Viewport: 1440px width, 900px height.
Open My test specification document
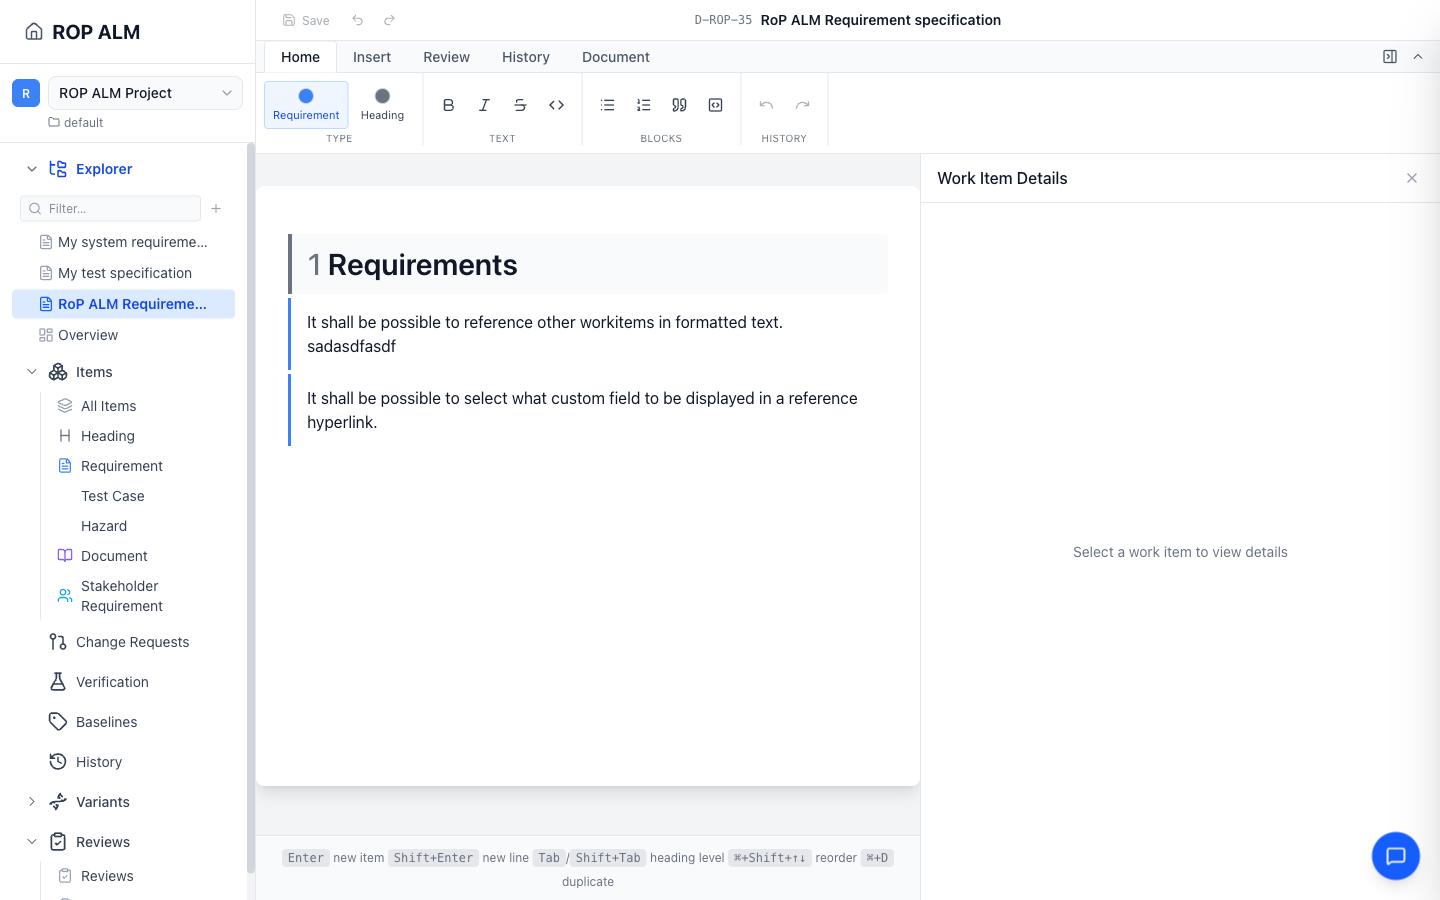pos(123,273)
